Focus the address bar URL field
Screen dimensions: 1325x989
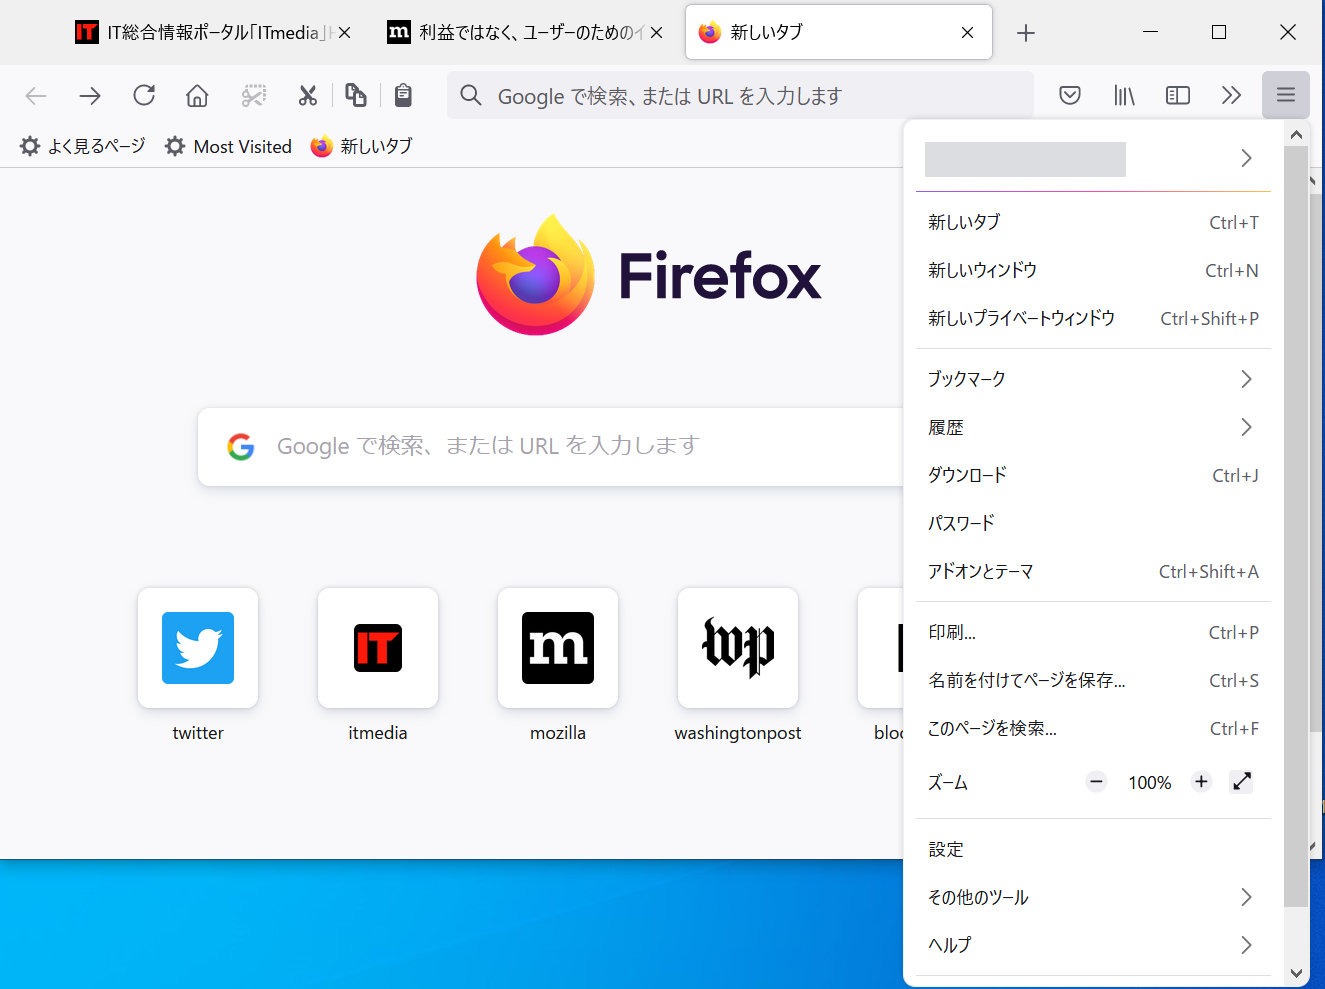(740, 96)
